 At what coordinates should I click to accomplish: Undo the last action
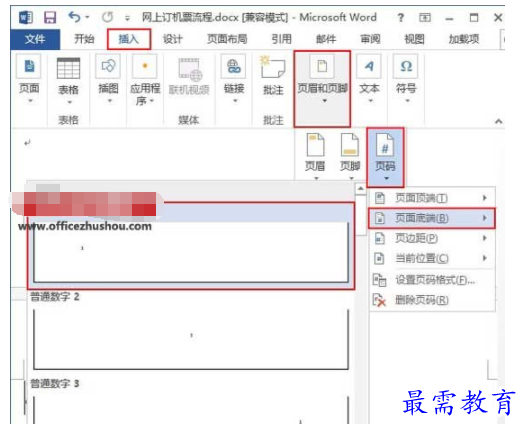point(74,17)
